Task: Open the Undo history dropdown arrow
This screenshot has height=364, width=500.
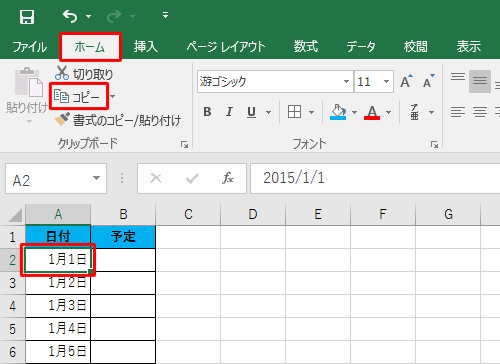Action: (88, 16)
